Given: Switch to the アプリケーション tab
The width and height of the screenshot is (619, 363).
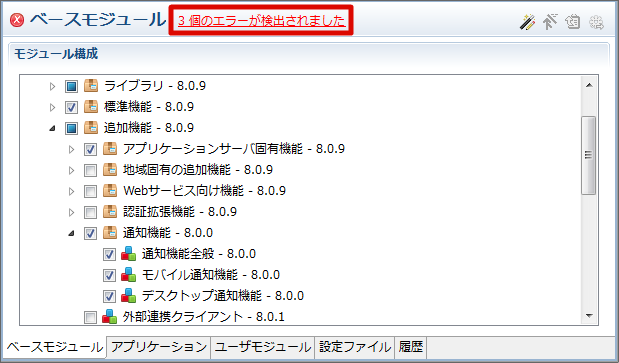Looking at the screenshot, I should 159,347.
